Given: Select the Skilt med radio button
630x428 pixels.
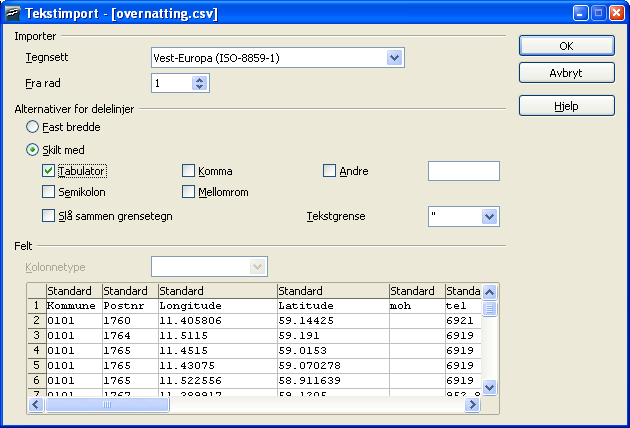Looking at the screenshot, I should click(33, 150).
